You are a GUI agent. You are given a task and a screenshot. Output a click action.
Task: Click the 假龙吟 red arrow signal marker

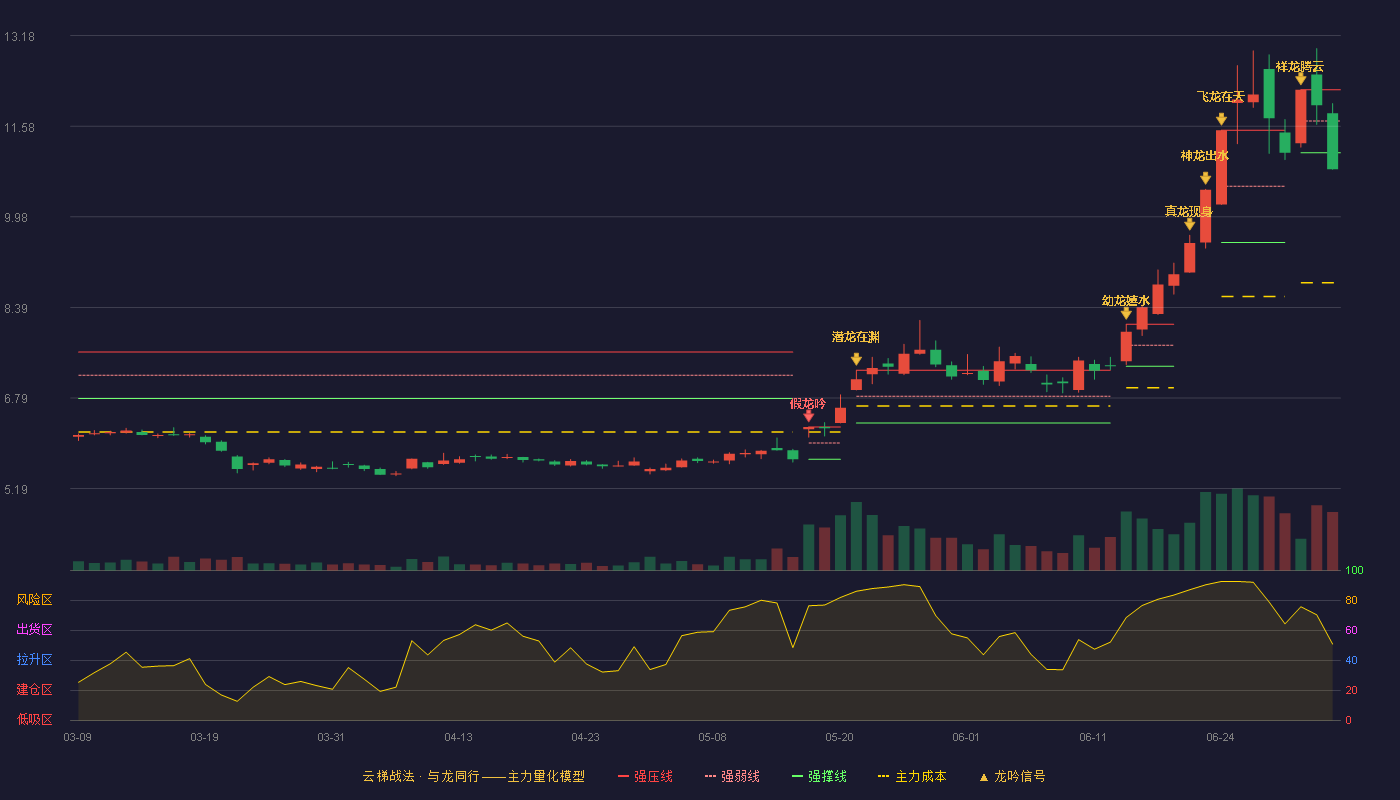pos(808,415)
